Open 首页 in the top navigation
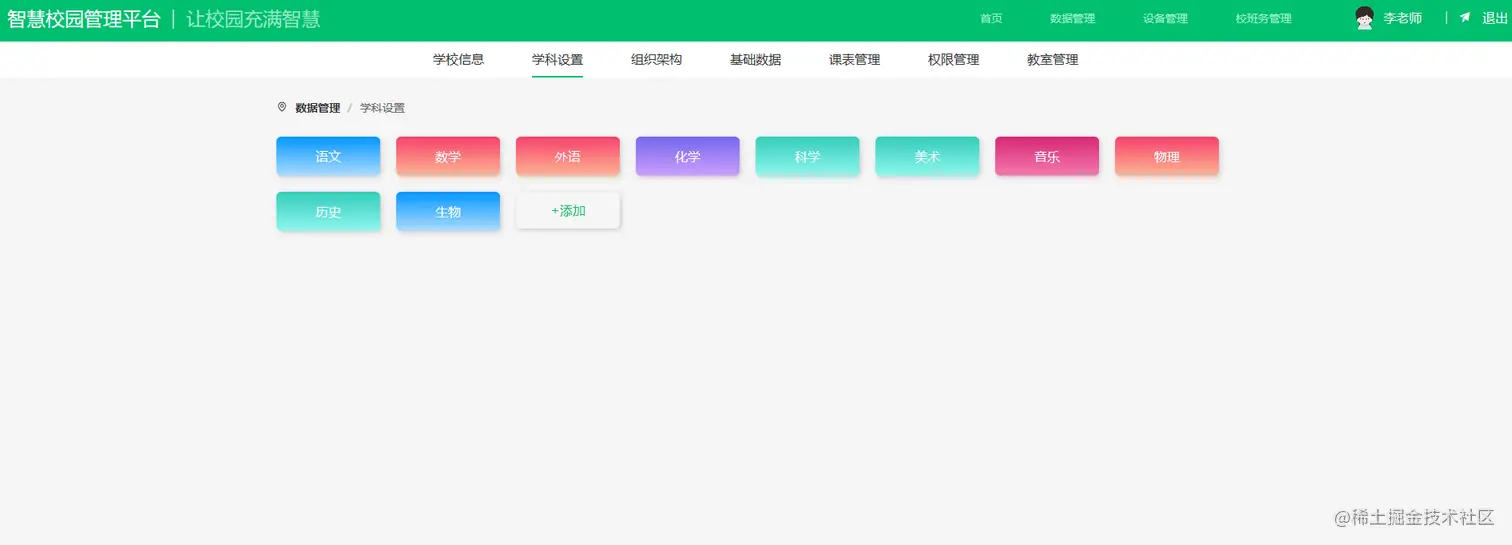The image size is (1512, 545). coord(991,19)
